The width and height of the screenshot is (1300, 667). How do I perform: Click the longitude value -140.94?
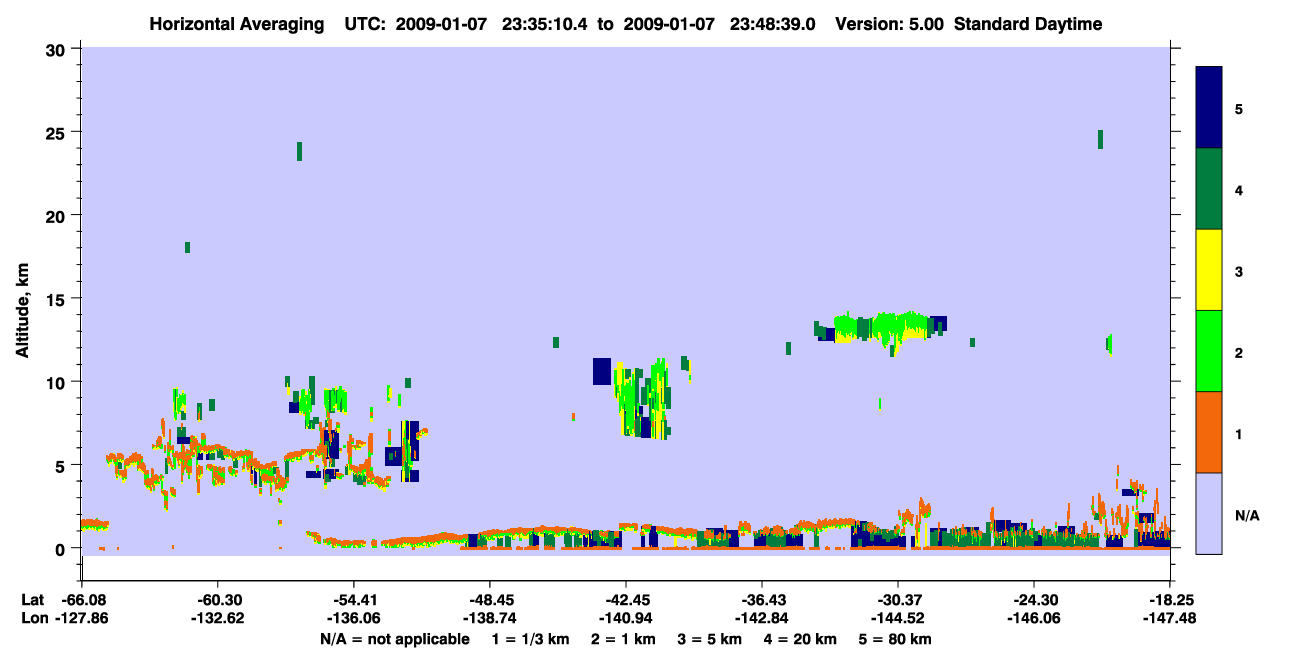[x=625, y=619]
